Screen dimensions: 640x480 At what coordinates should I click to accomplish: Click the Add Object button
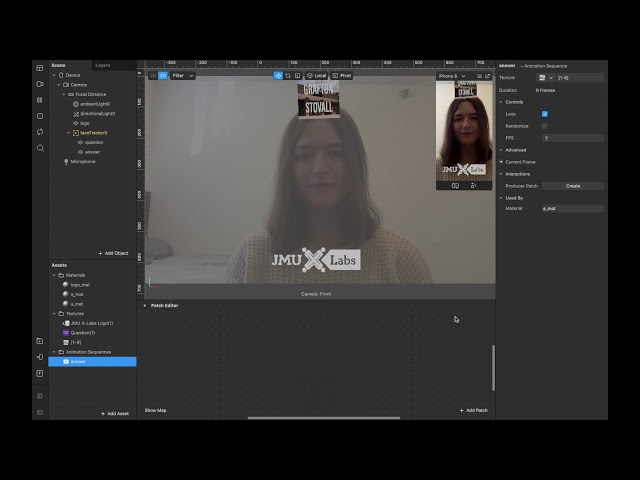[x=113, y=253]
